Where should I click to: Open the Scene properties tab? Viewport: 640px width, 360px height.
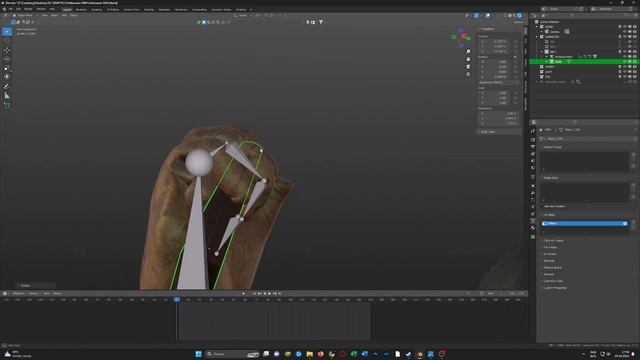[x=533, y=160]
